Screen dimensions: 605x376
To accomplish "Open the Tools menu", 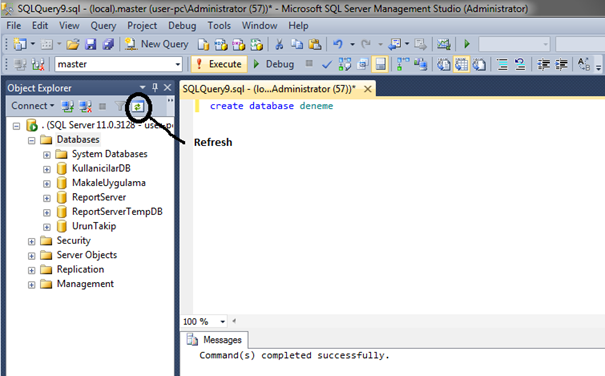I will 219,25.
